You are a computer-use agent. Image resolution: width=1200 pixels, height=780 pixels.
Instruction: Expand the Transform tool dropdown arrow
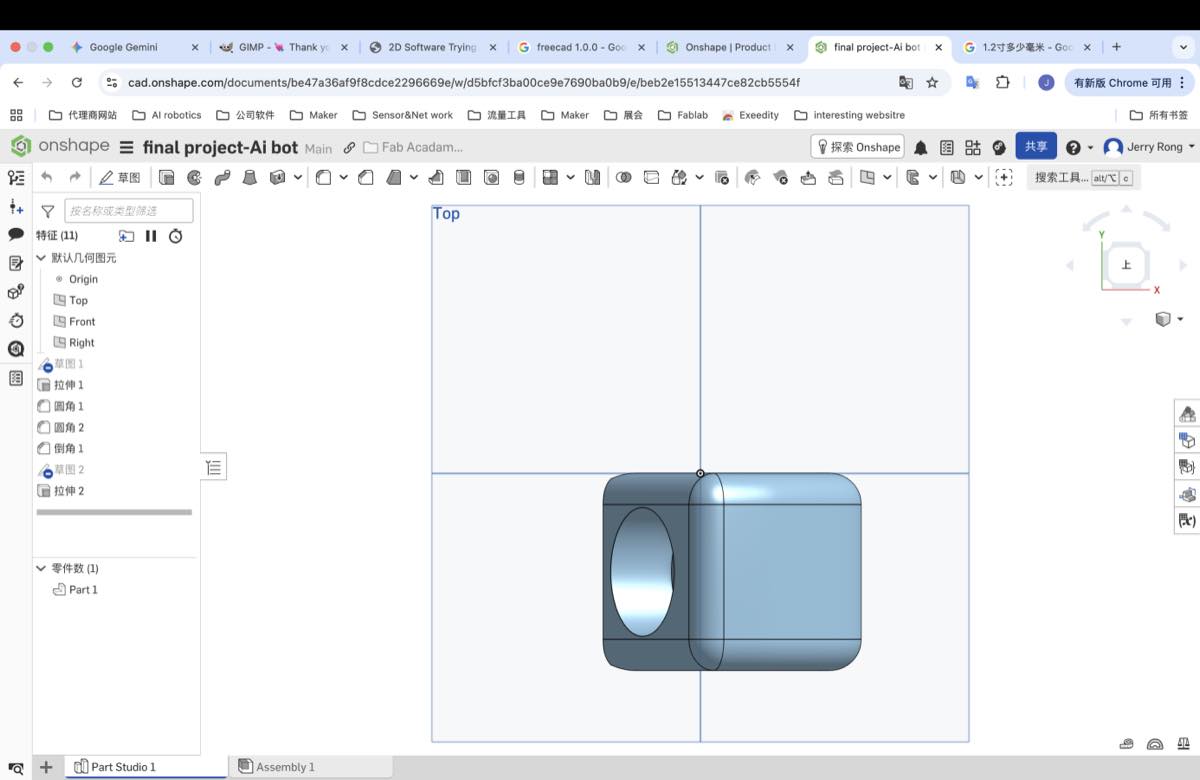click(x=700, y=178)
